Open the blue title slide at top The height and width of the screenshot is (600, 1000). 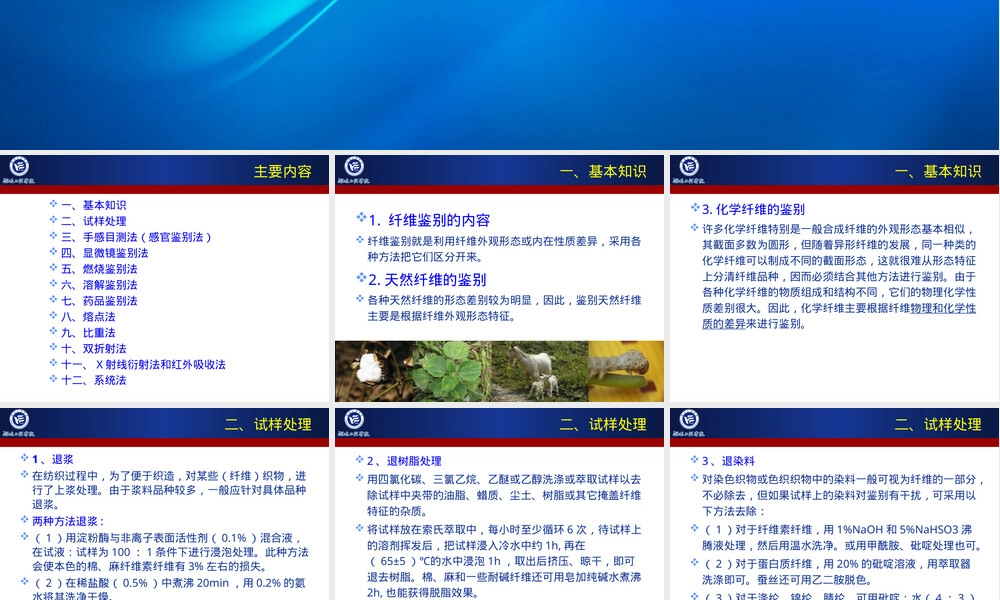(499, 75)
